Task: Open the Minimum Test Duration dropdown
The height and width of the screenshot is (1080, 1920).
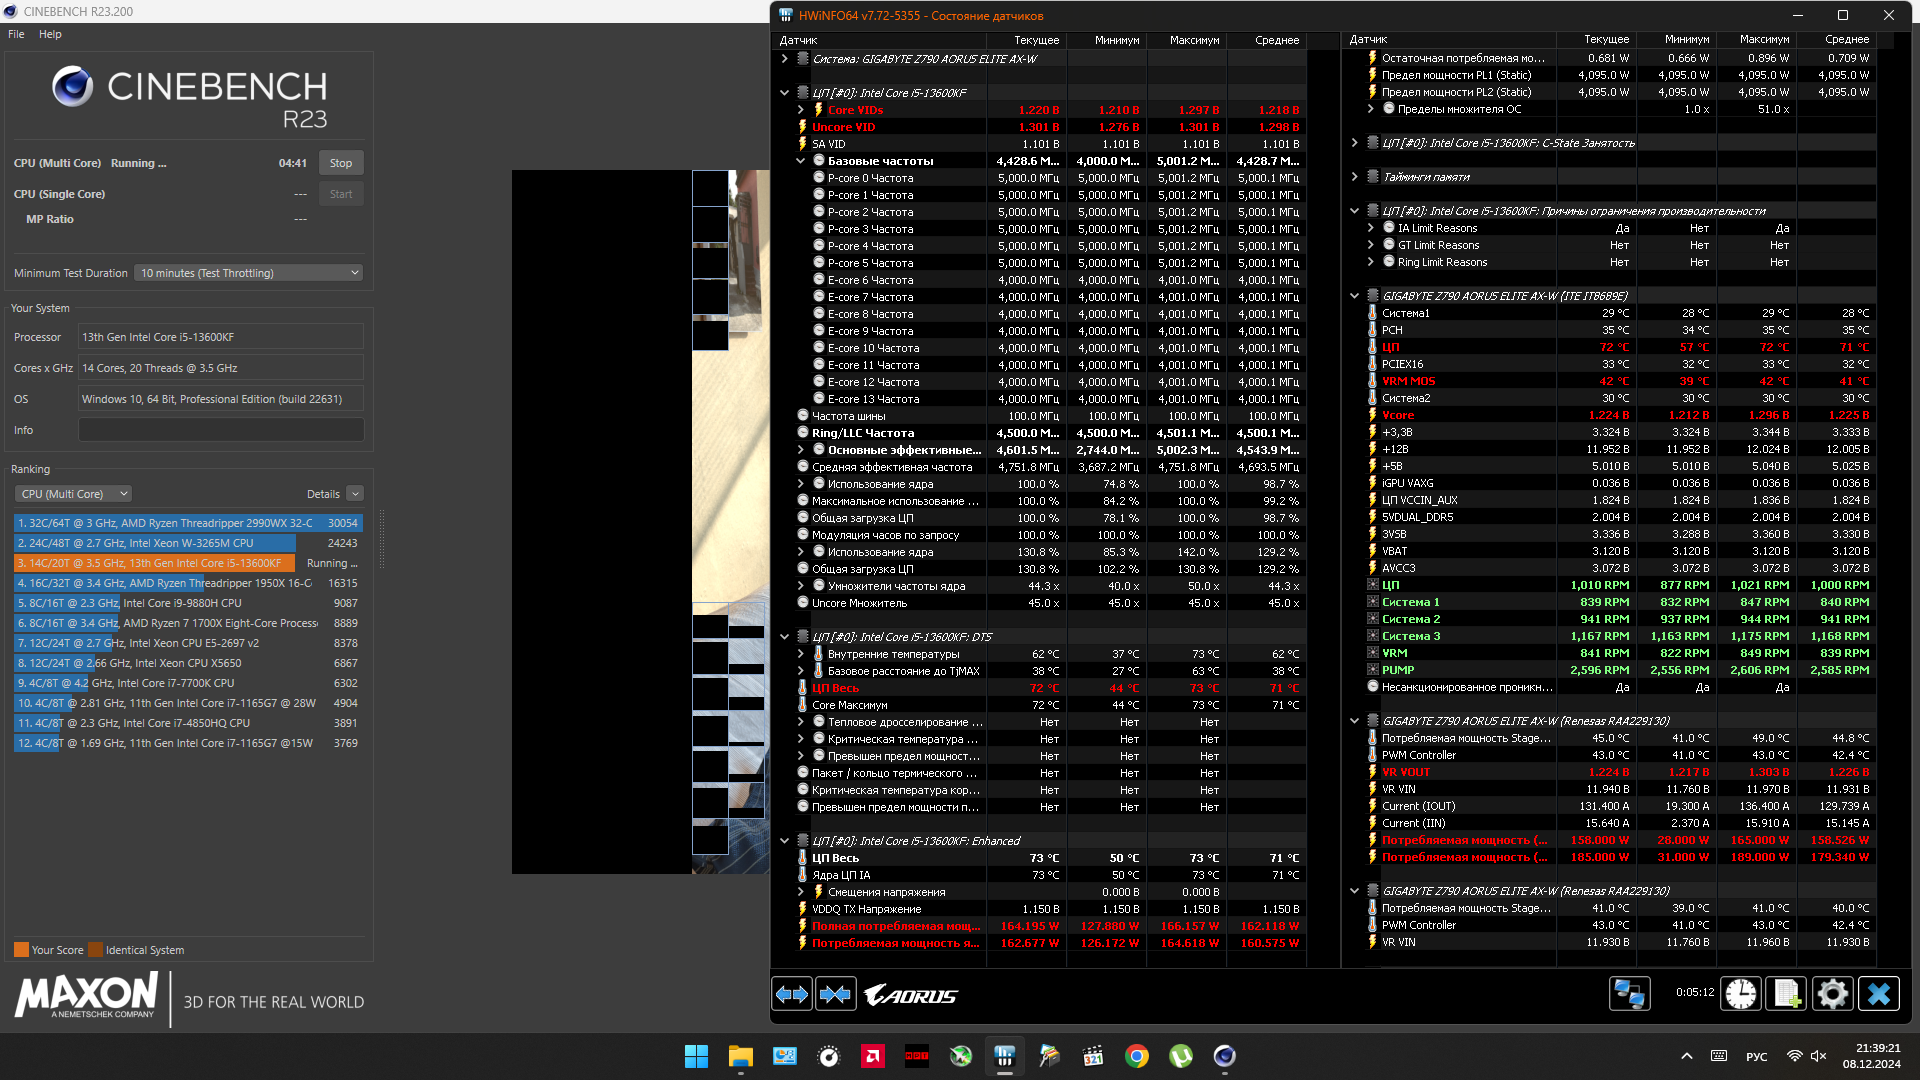Action: (248, 273)
